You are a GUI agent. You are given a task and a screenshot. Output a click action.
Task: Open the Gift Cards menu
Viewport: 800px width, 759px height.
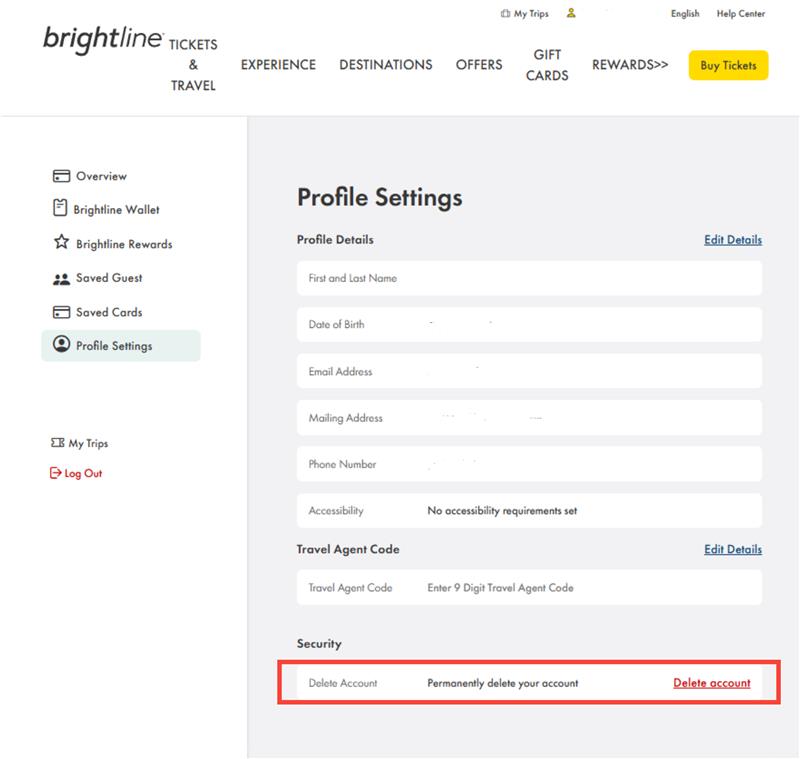coord(546,64)
